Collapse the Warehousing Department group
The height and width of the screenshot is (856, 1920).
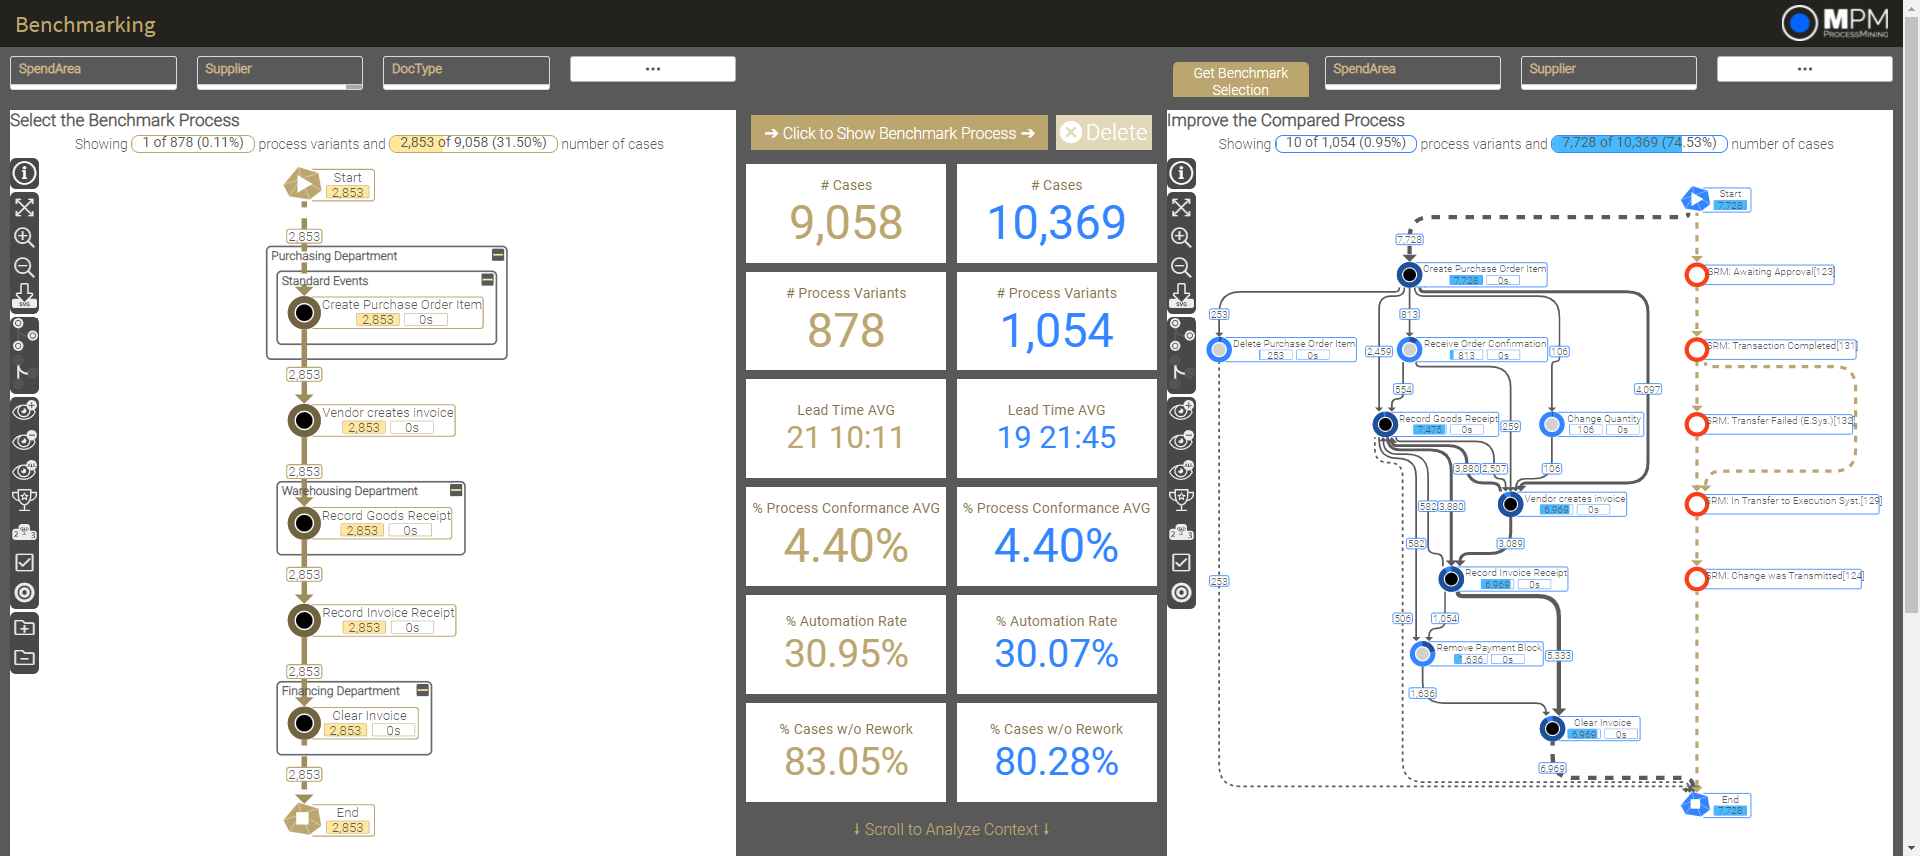pyautogui.click(x=456, y=490)
